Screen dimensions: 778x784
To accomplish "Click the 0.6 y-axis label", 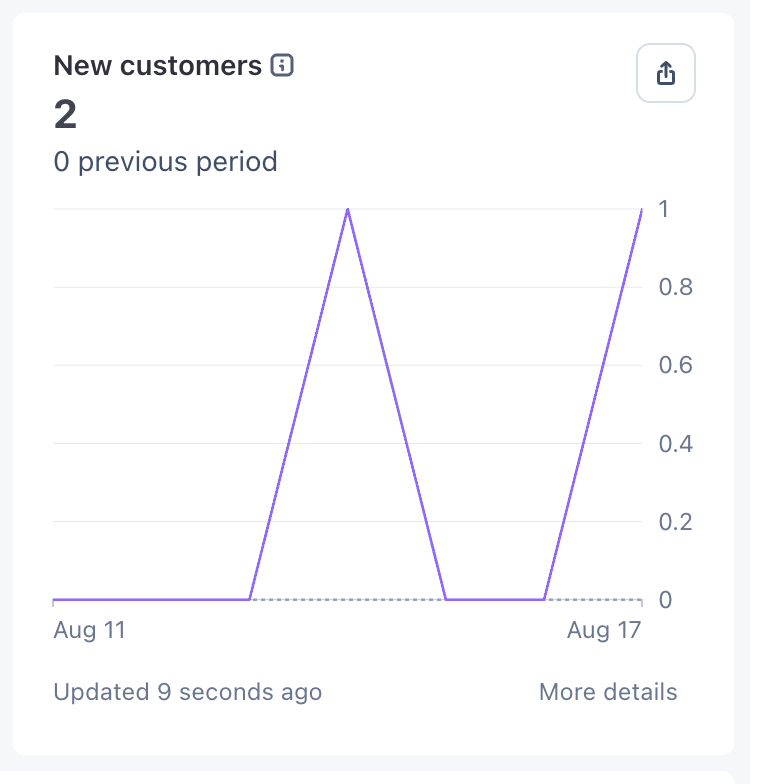I will tap(676, 365).
